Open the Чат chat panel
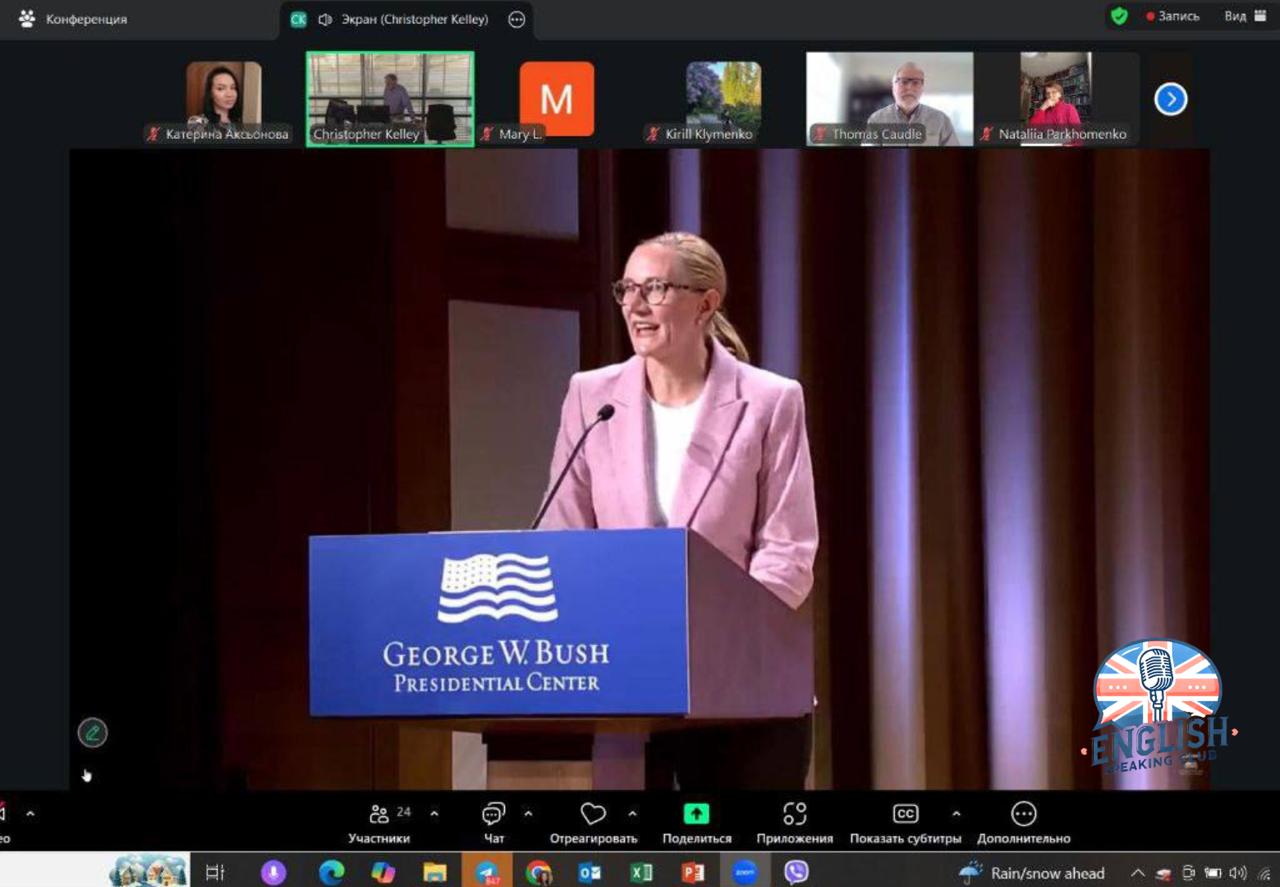1280x887 pixels. pos(494,815)
